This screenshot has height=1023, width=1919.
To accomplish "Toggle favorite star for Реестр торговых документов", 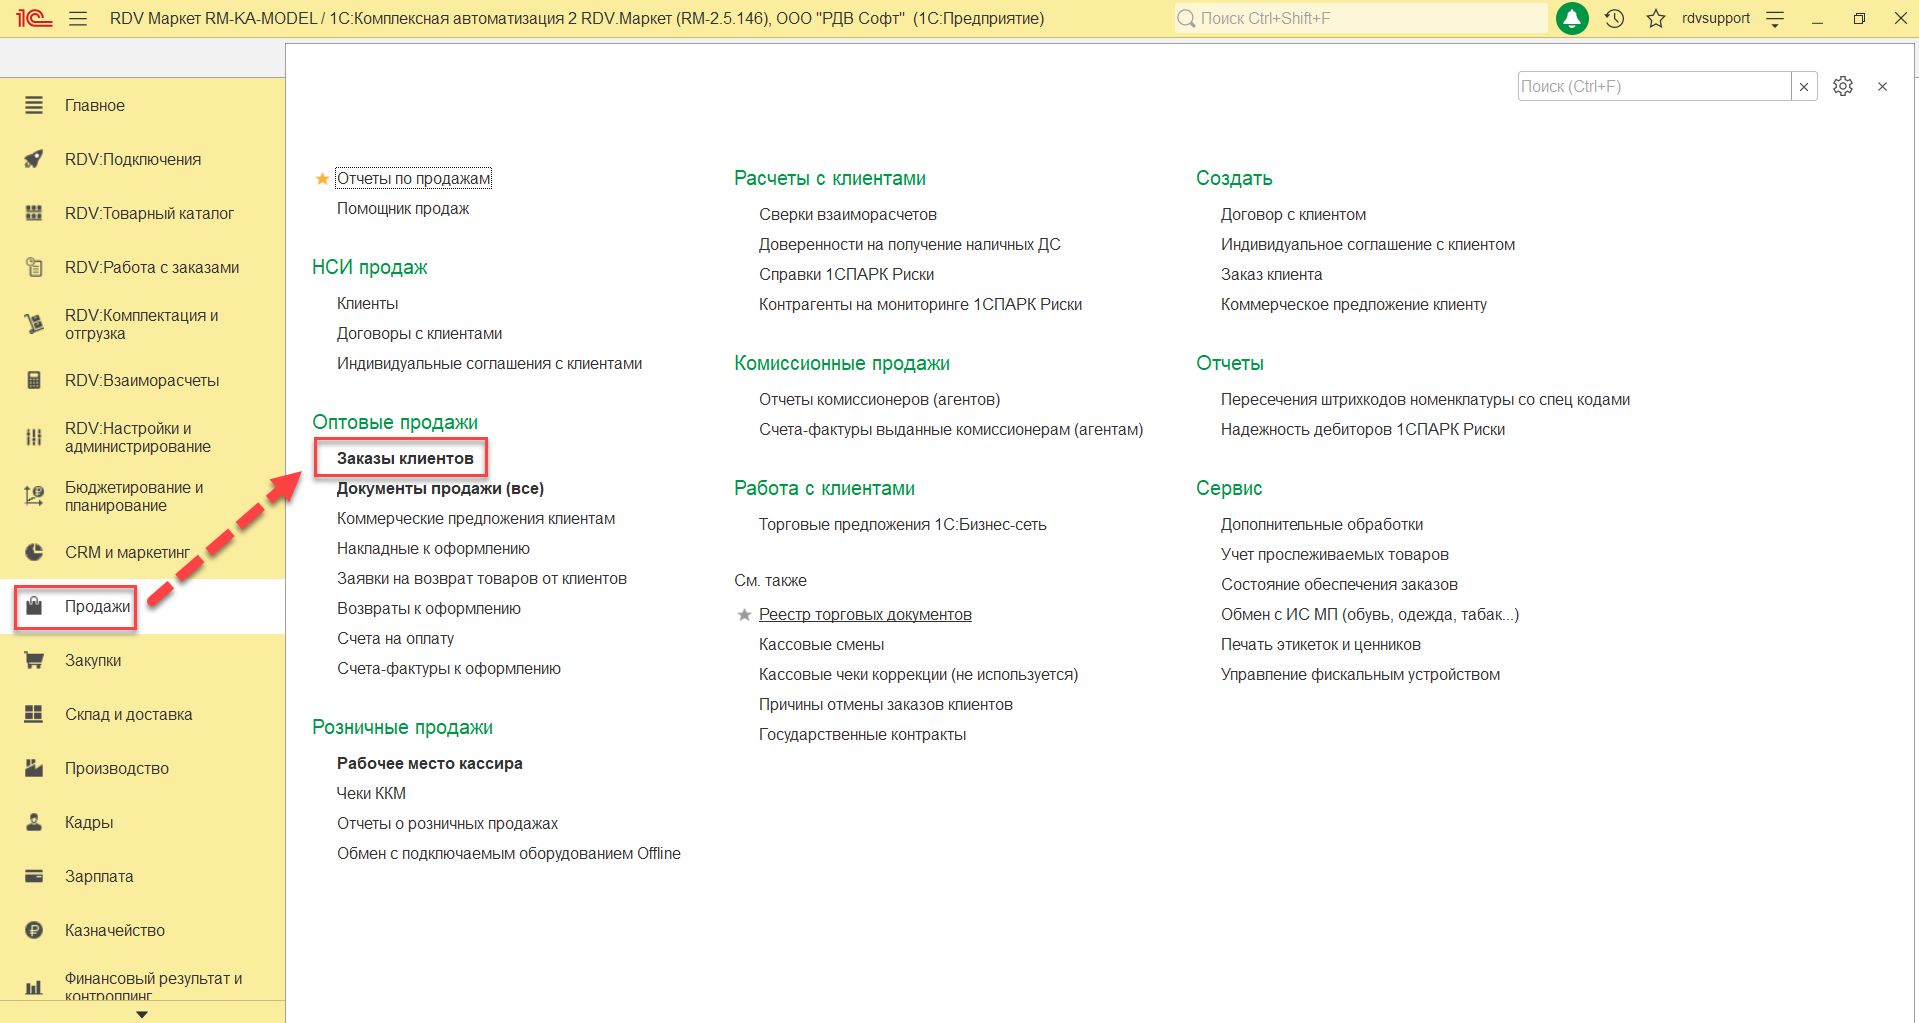I will [x=744, y=615].
